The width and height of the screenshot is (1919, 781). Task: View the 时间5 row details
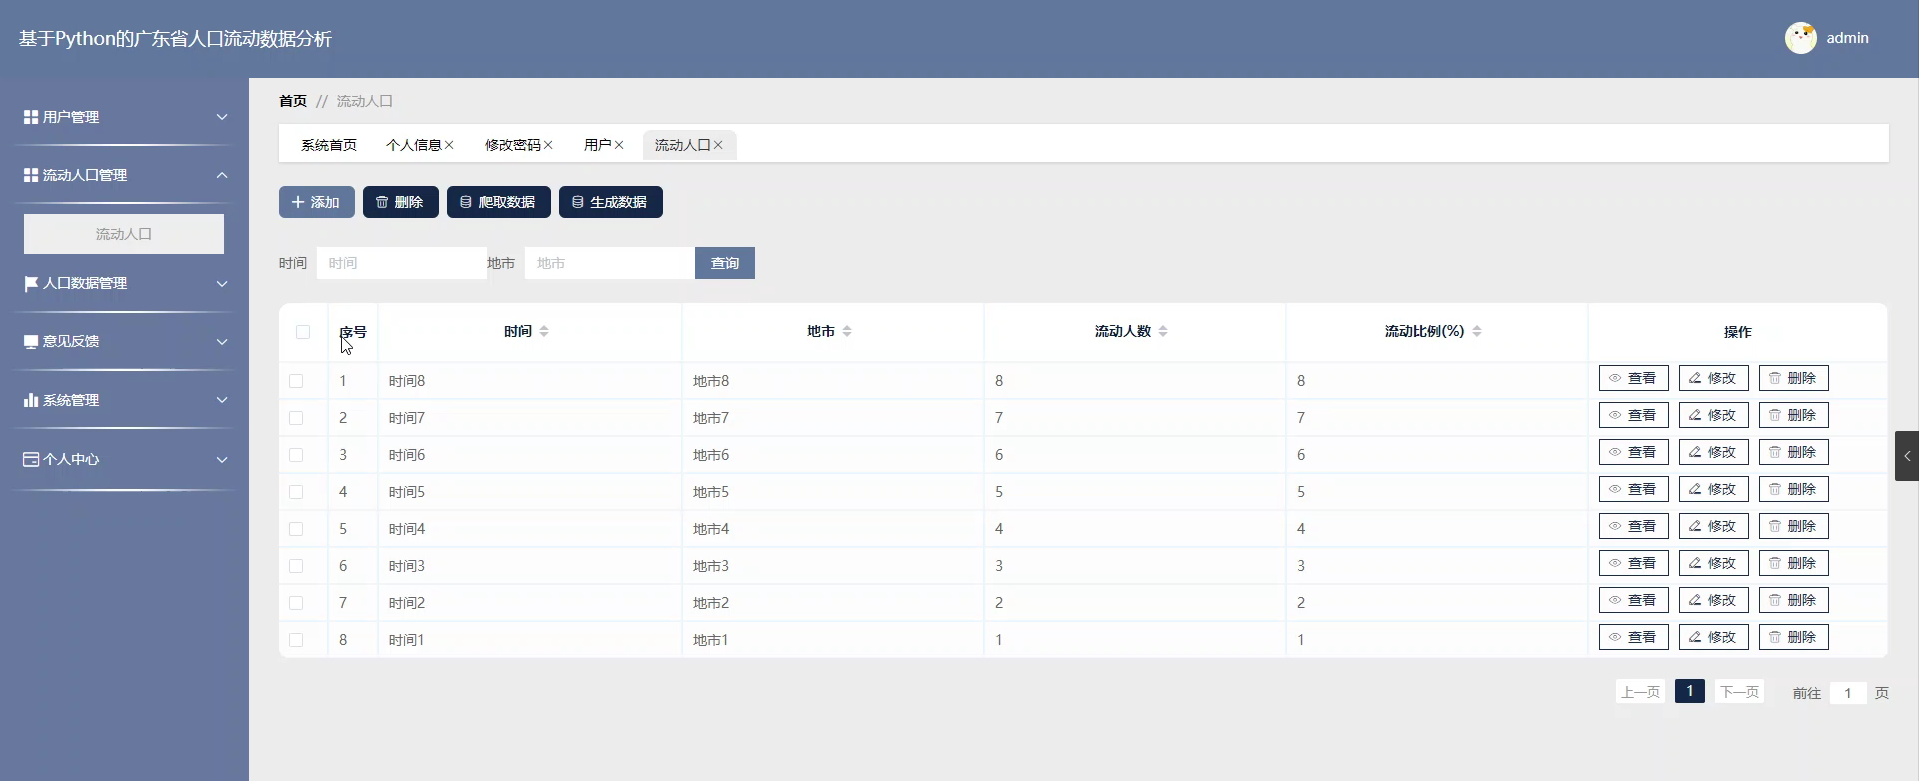(x=1633, y=489)
